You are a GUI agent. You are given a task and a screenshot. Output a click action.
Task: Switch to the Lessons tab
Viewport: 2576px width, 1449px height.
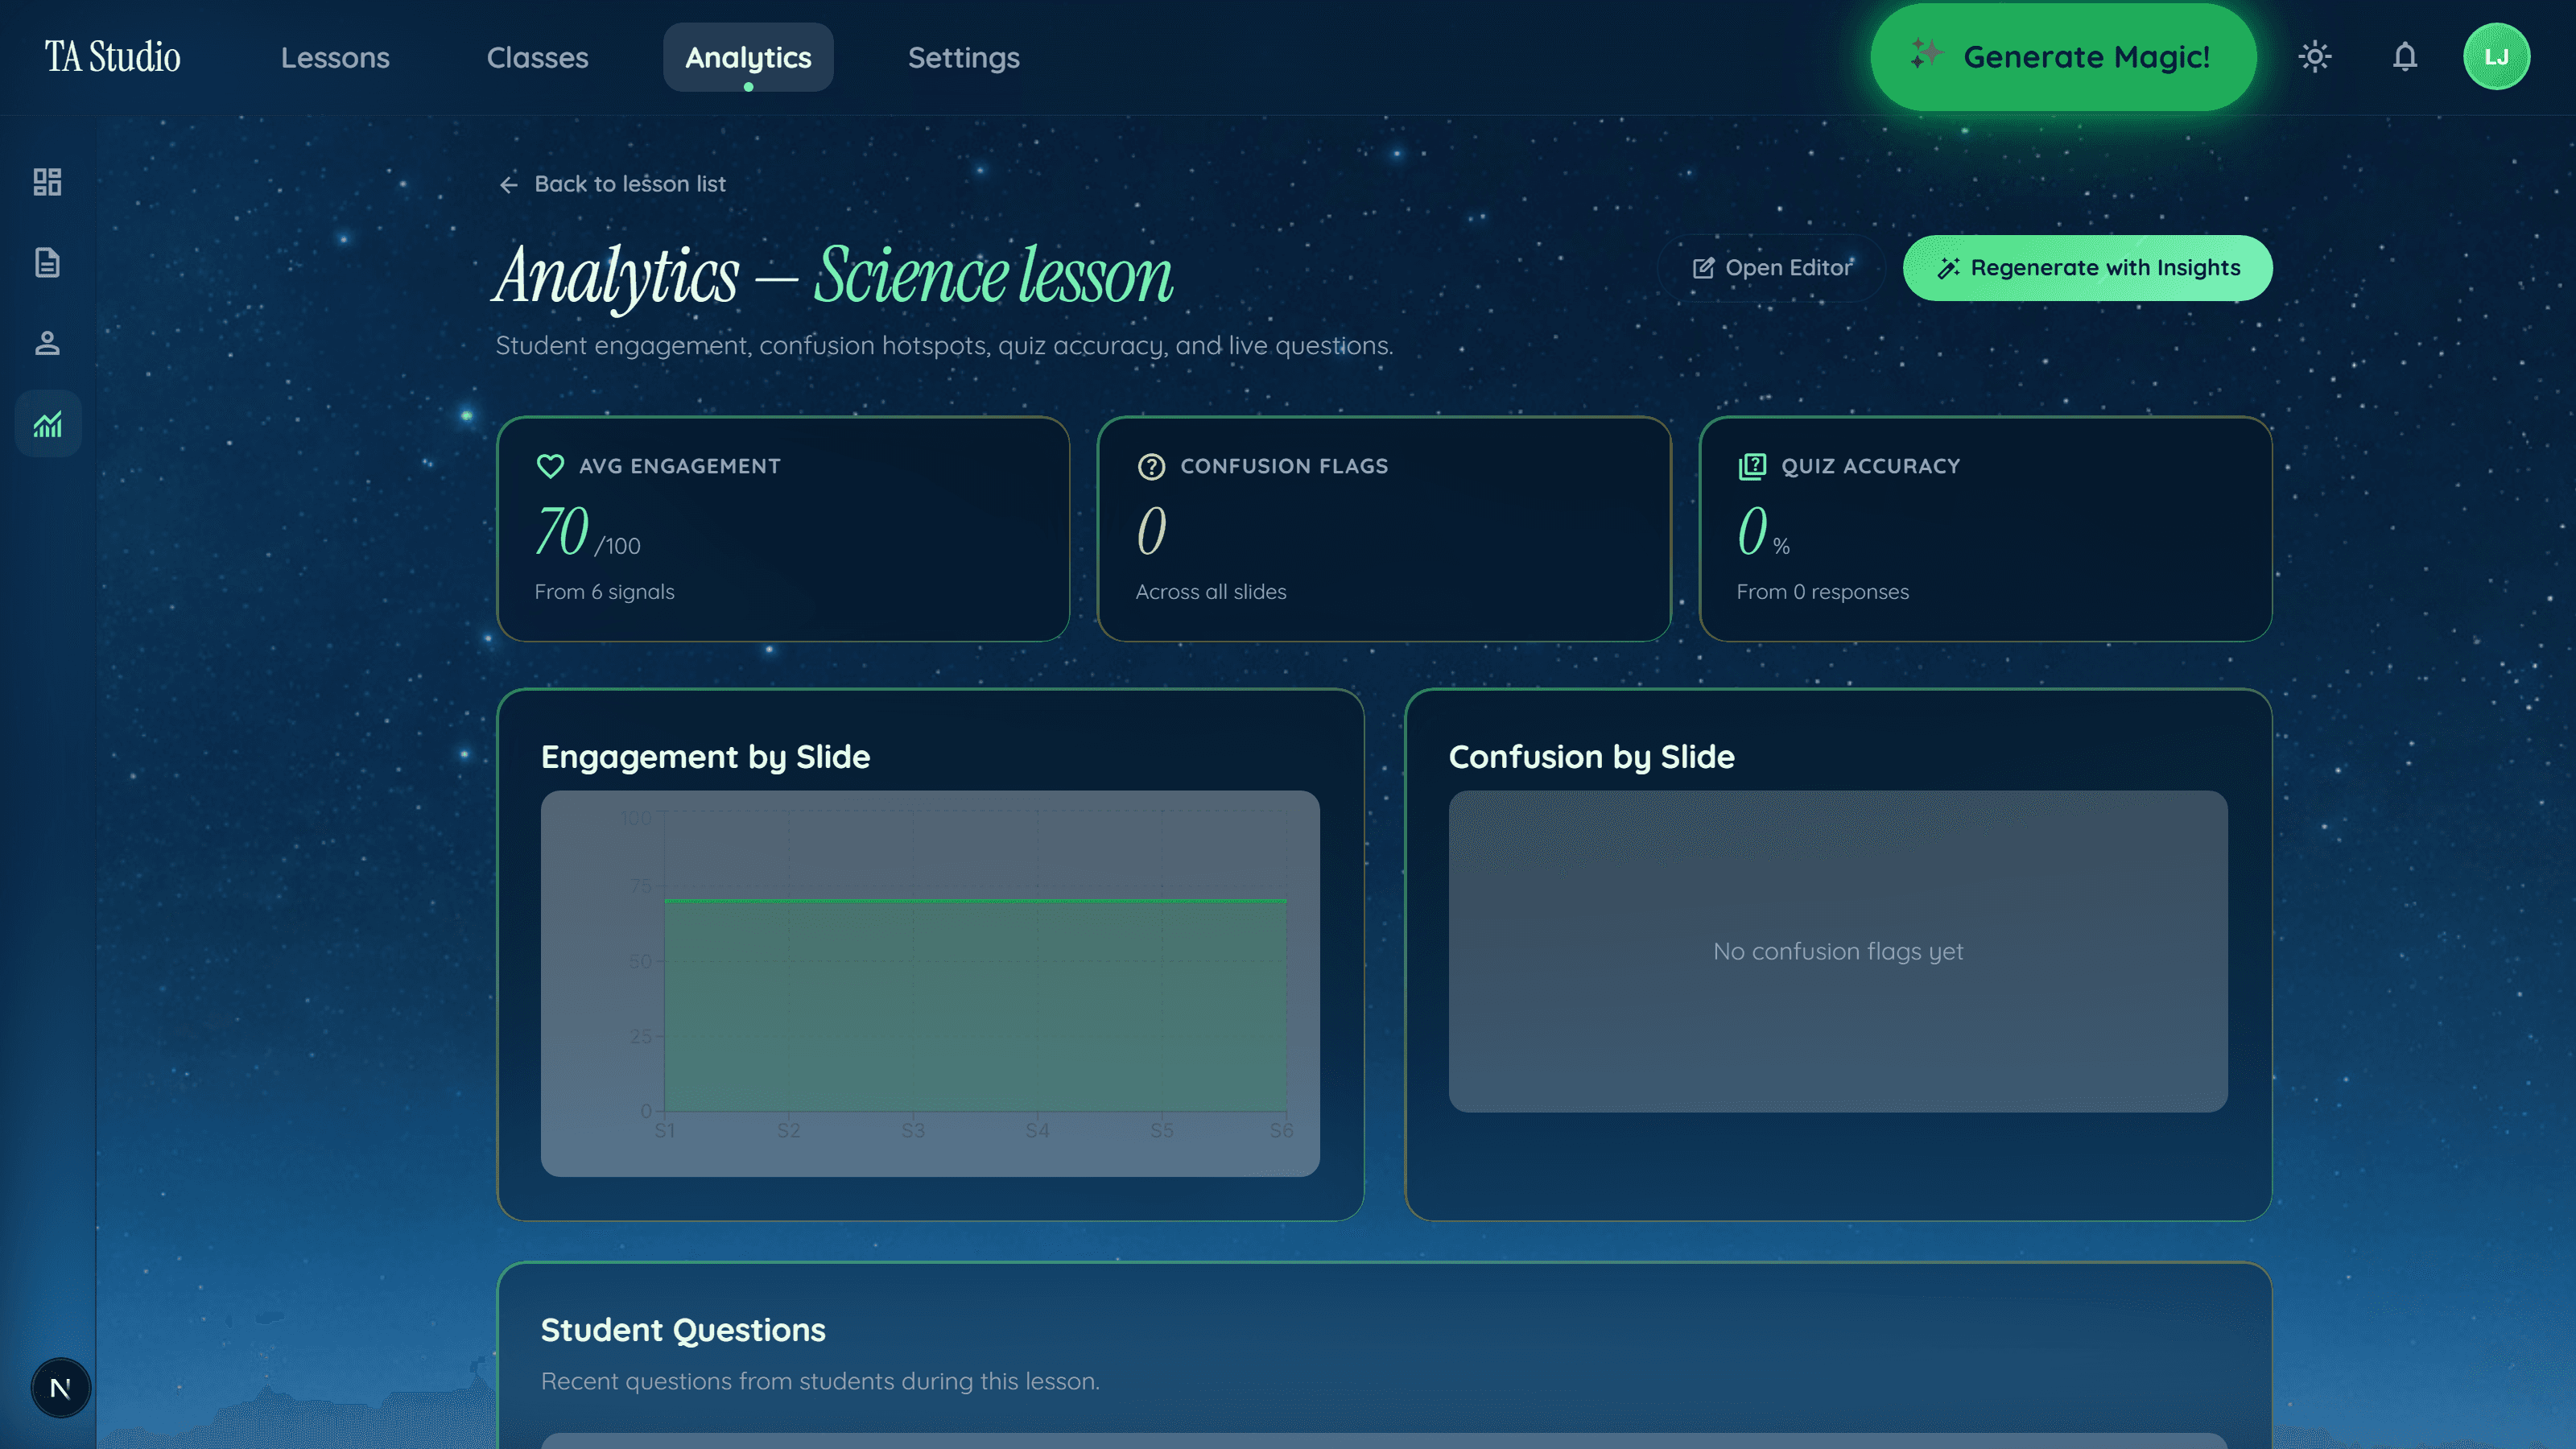pyautogui.click(x=335, y=58)
